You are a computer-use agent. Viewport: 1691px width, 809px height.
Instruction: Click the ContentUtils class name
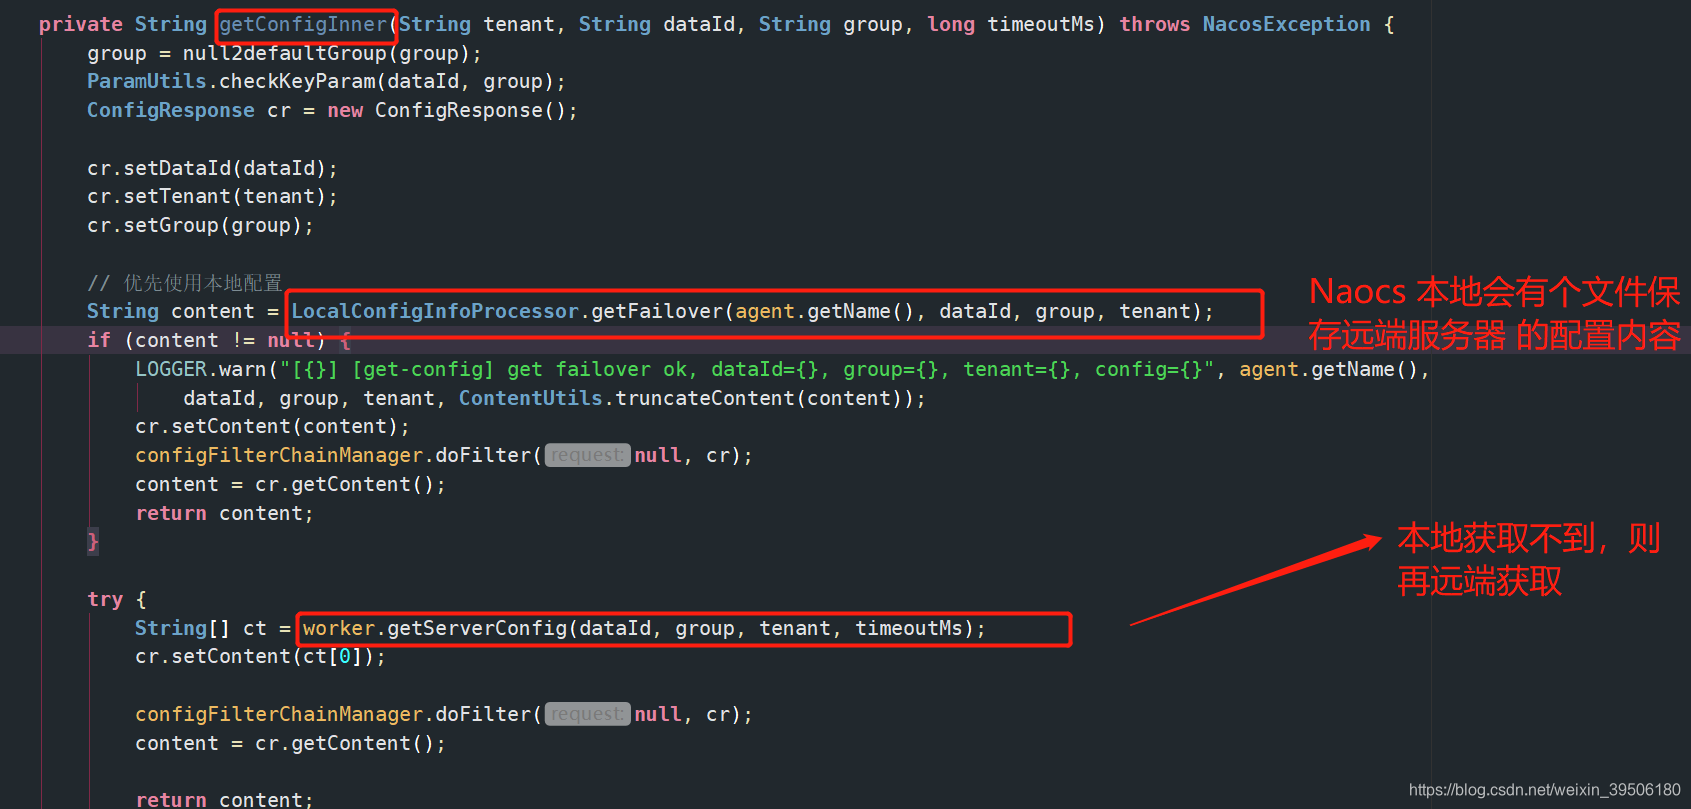point(530,398)
